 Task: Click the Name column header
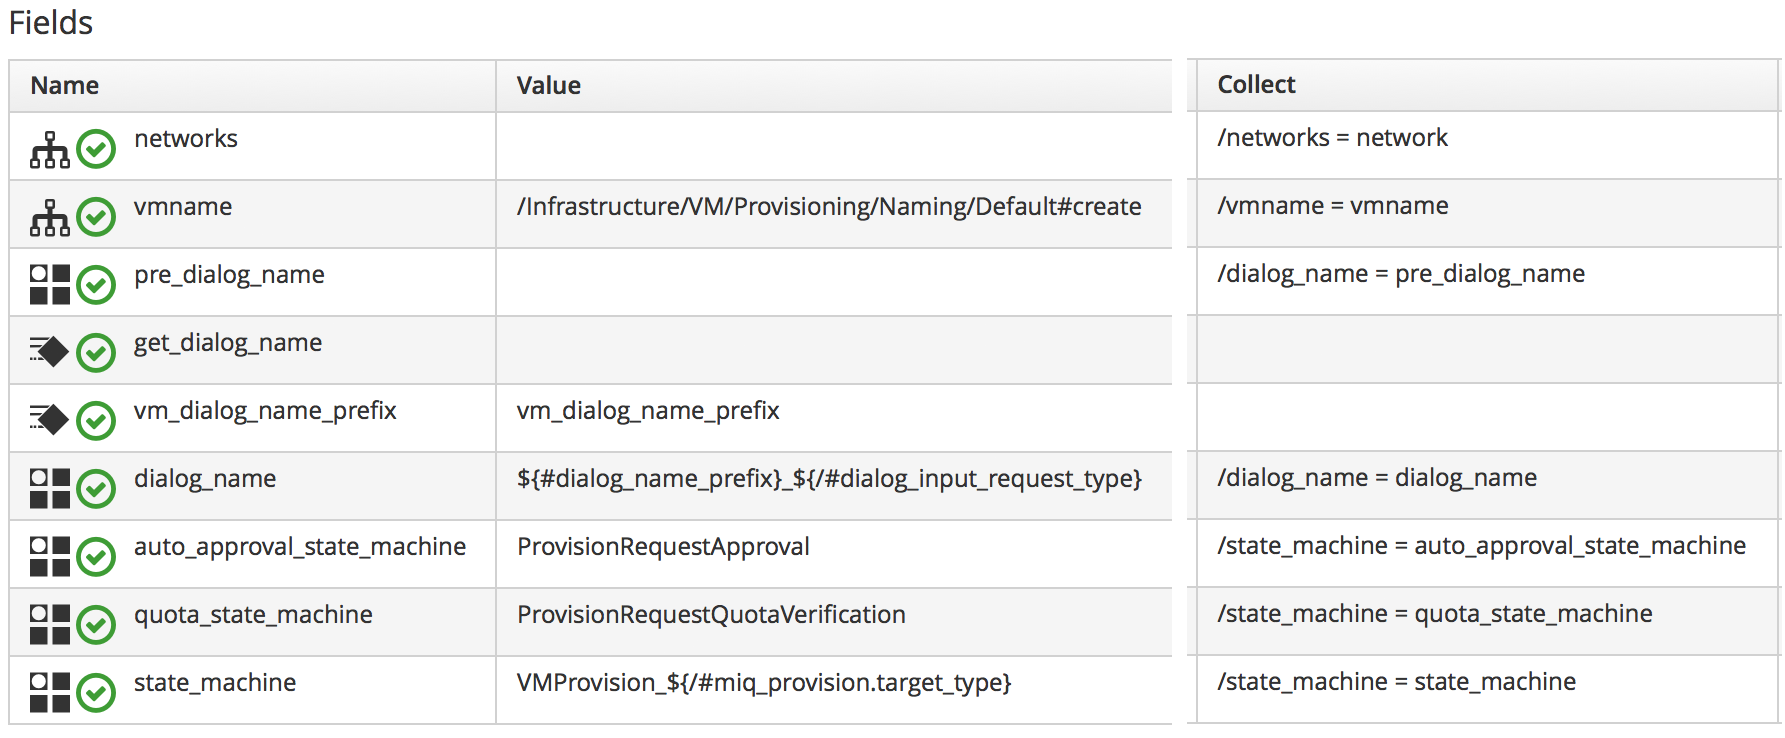coord(65,86)
